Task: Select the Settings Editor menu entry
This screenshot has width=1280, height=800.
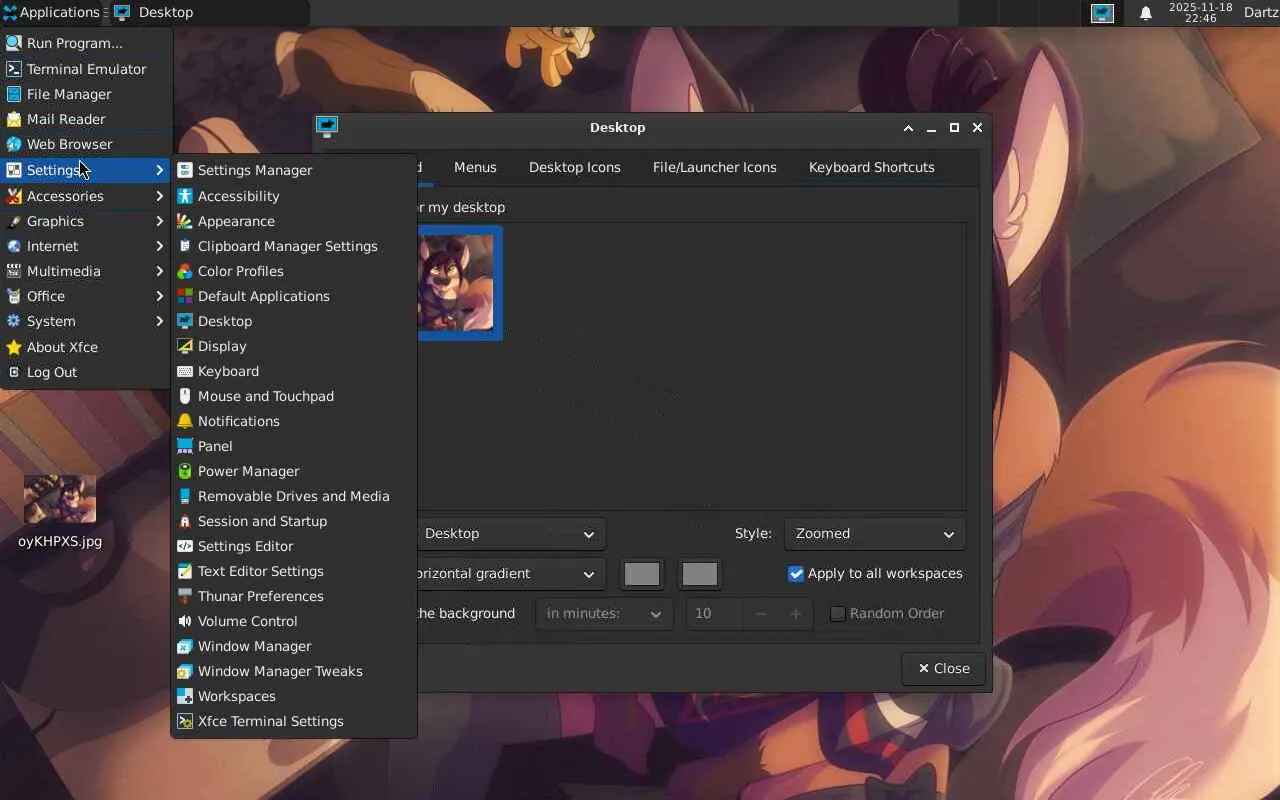Action: pos(294,546)
